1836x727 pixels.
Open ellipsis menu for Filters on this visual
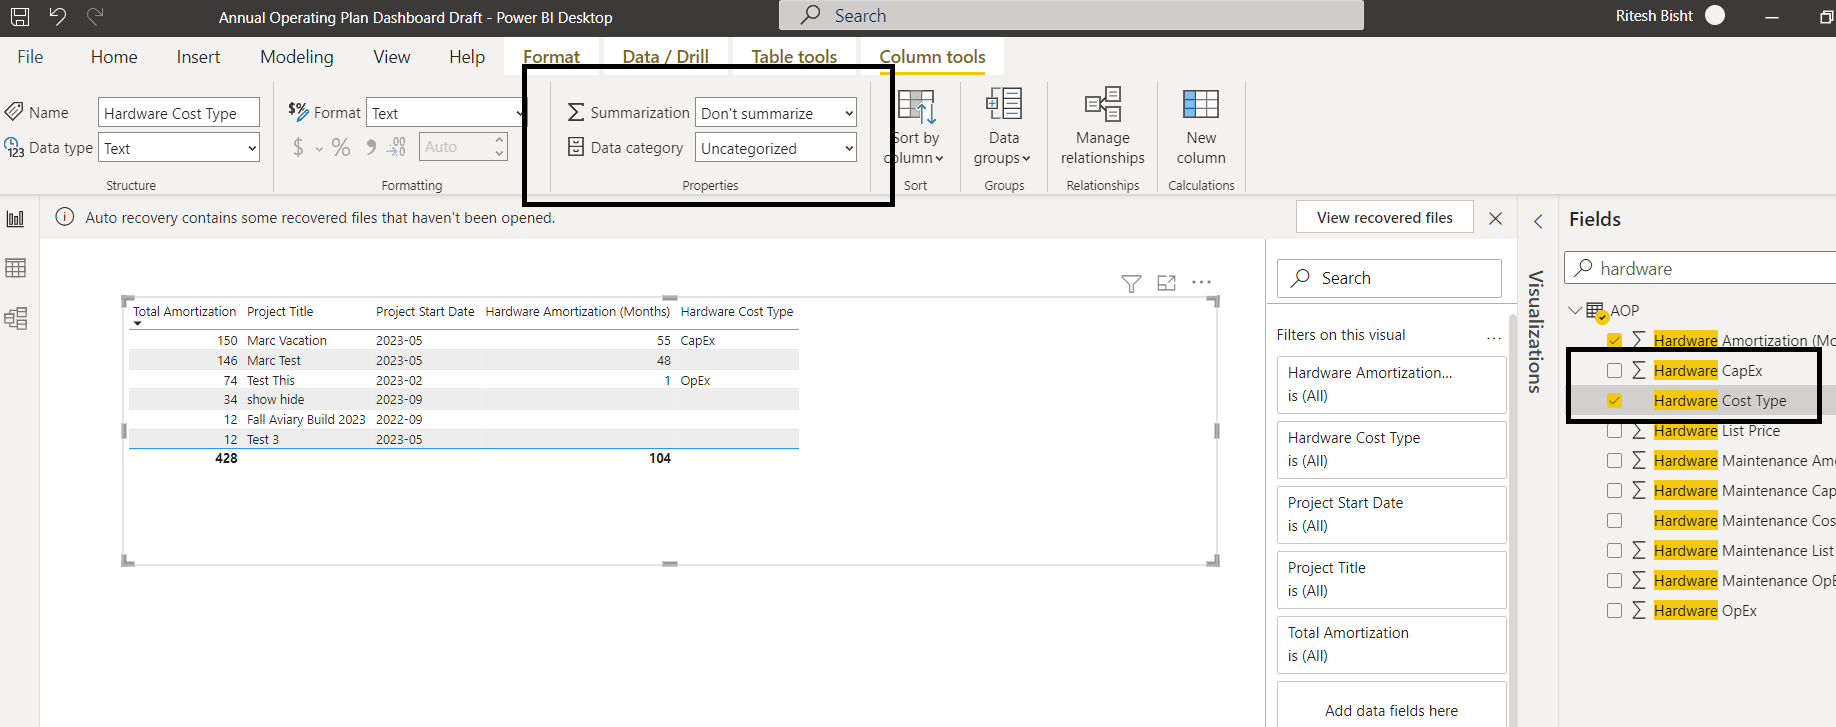tap(1494, 338)
